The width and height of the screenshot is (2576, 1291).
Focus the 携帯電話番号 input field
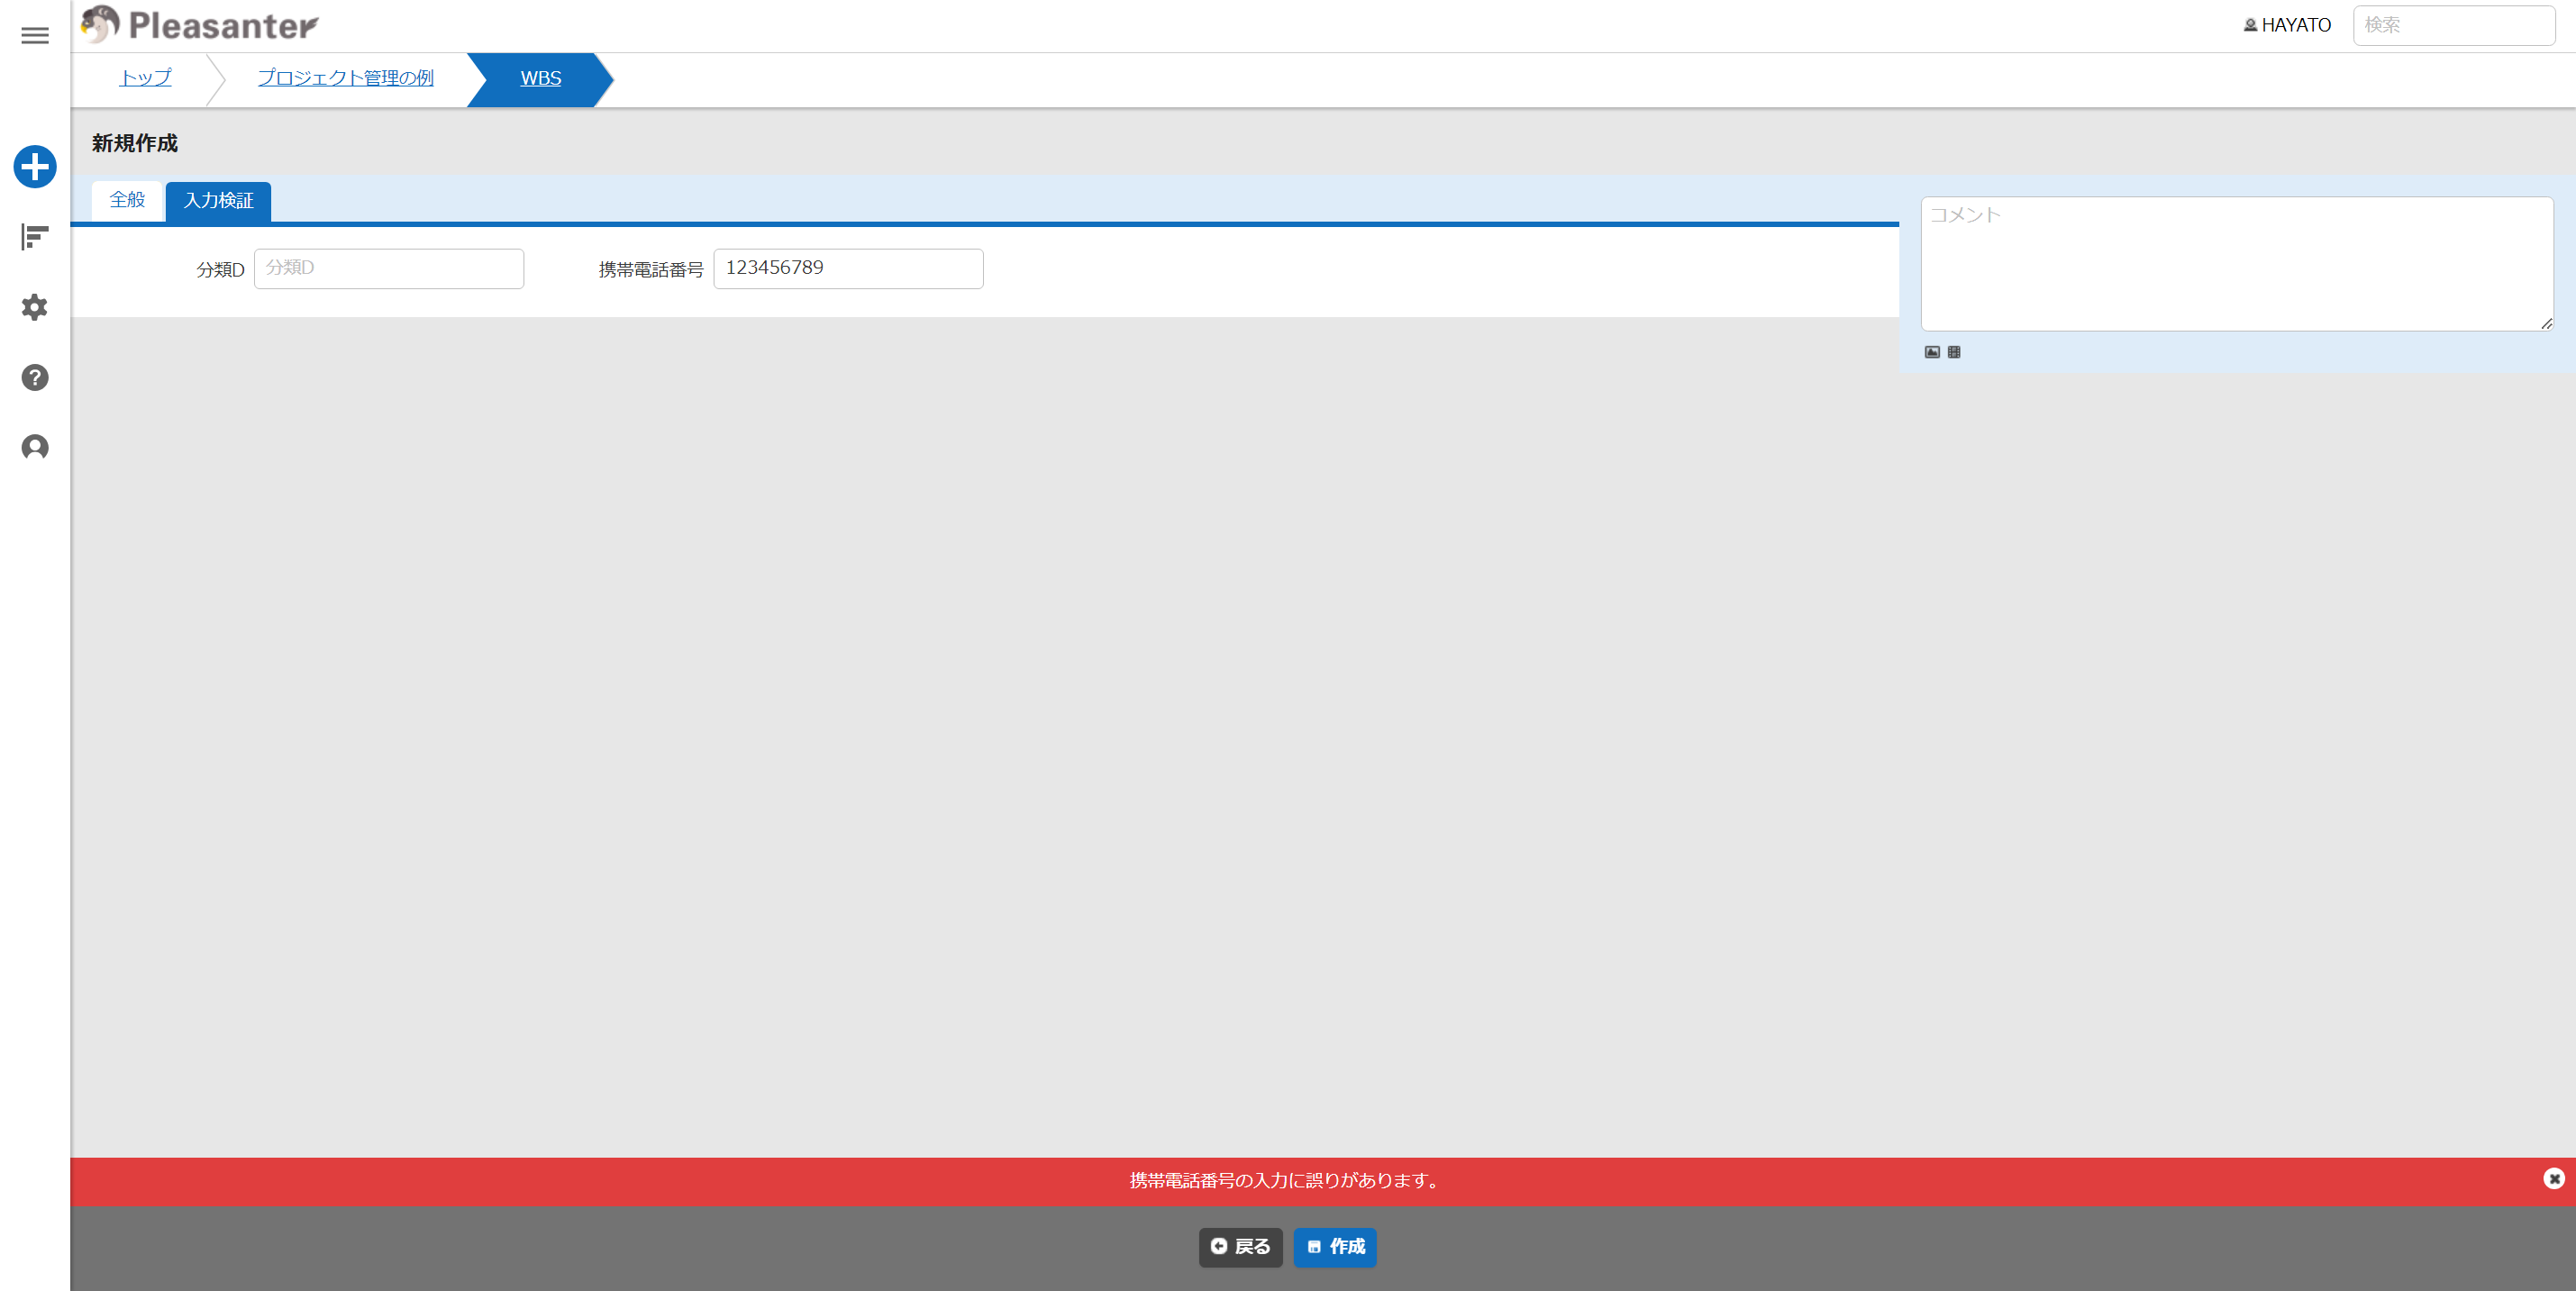click(x=848, y=268)
